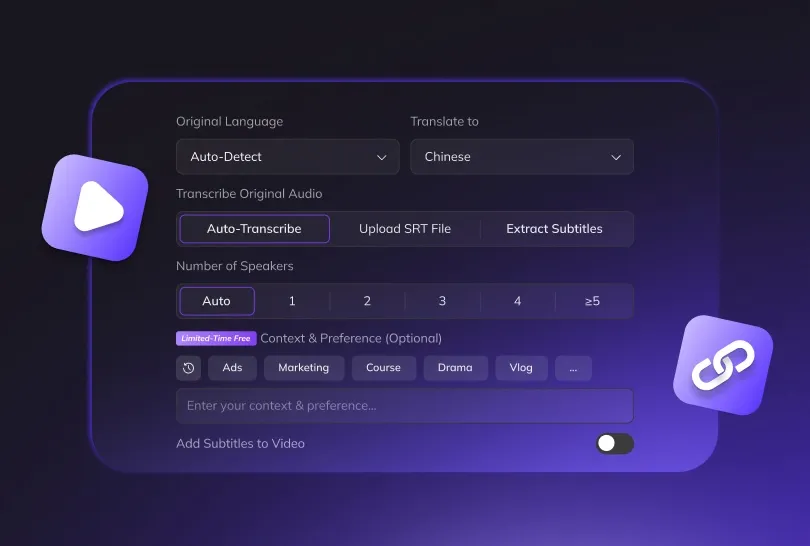Choose Upload SRT File option
The image size is (810, 546).
coord(405,229)
